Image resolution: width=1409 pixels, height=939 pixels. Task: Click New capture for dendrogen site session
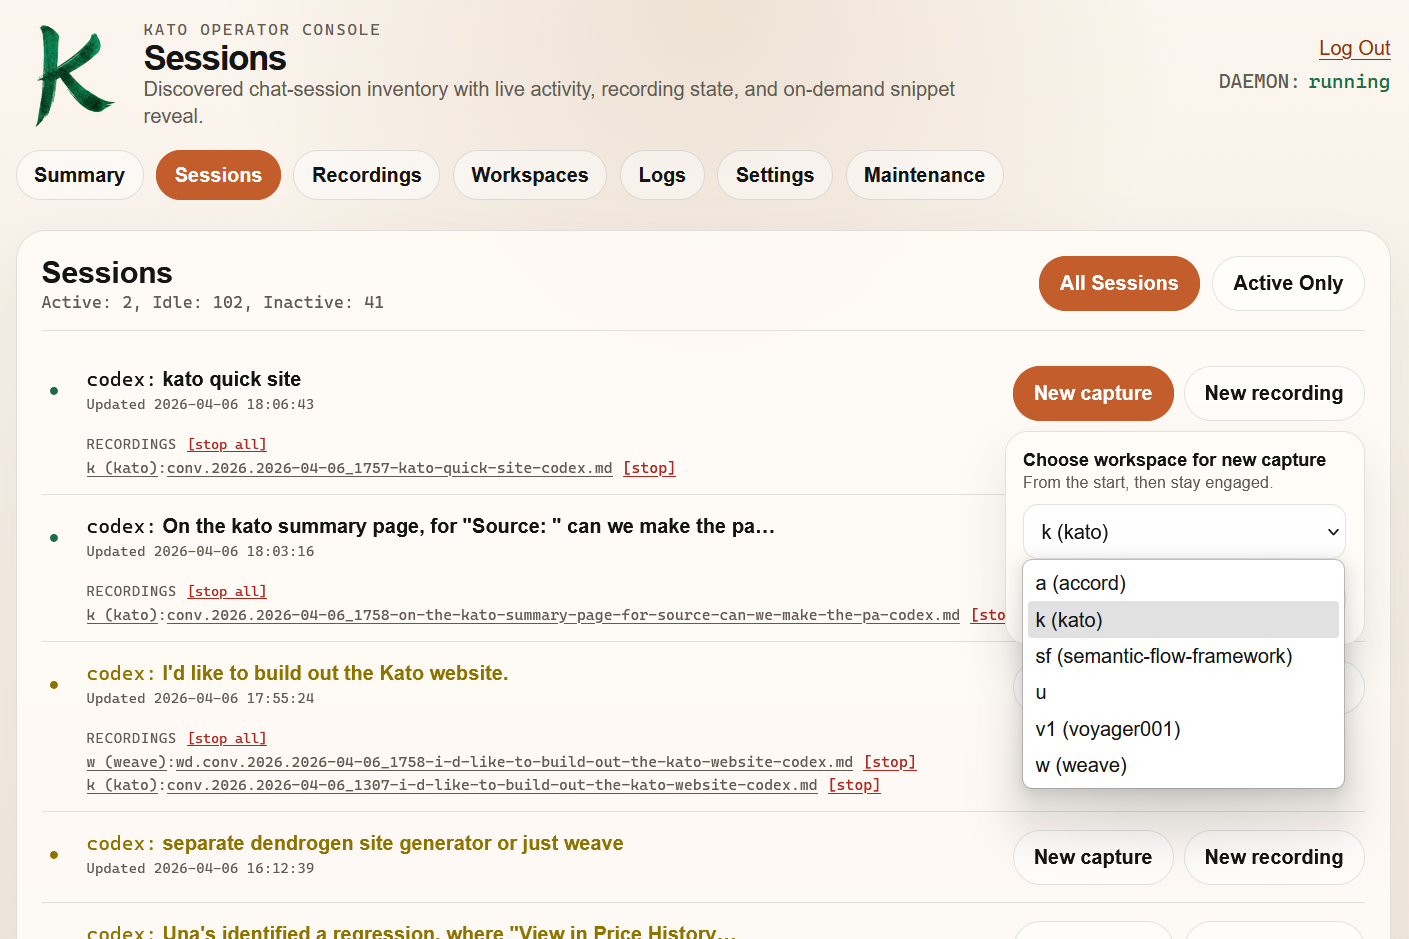pyautogui.click(x=1092, y=857)
